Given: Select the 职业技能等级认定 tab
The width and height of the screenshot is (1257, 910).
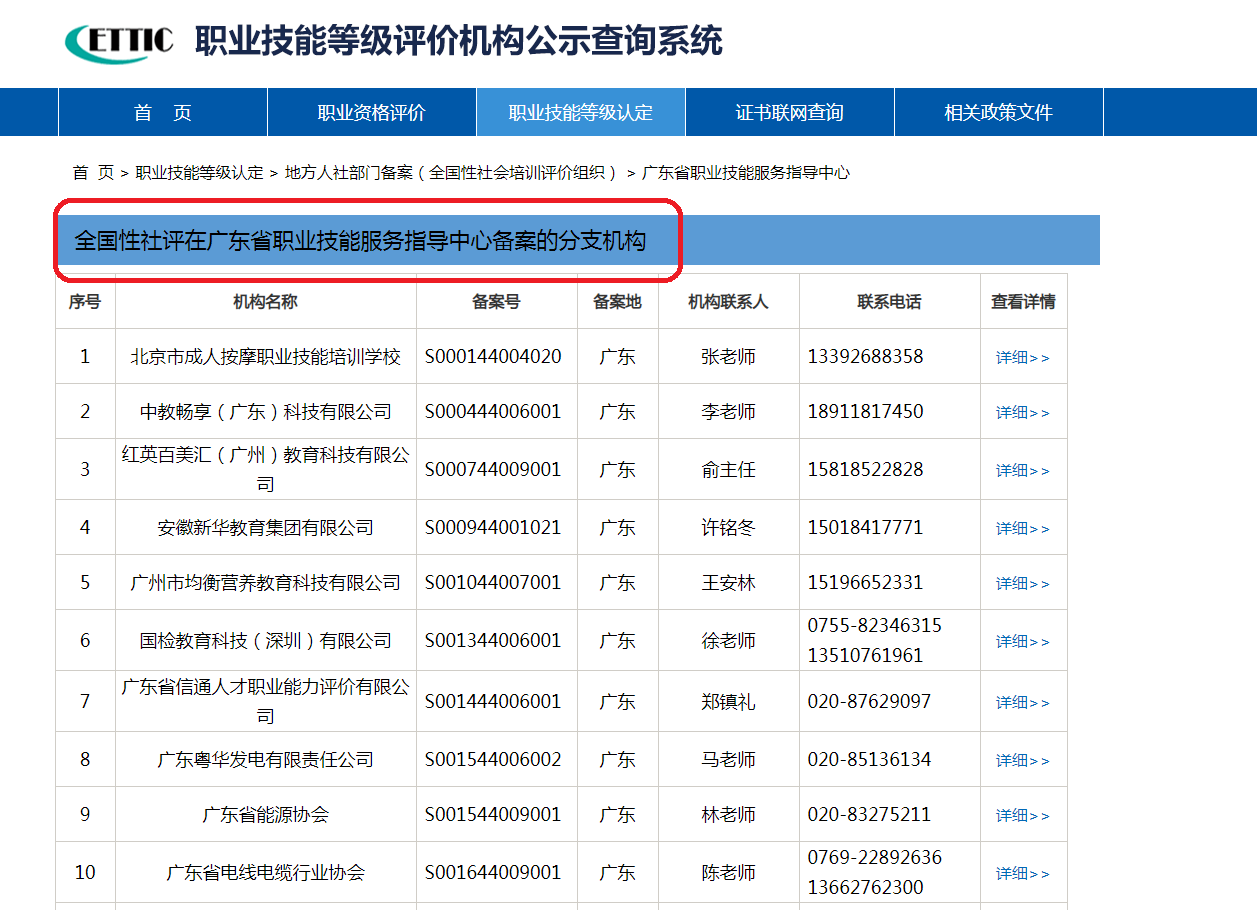Looking at the screenshot, I should coord(581,113).
